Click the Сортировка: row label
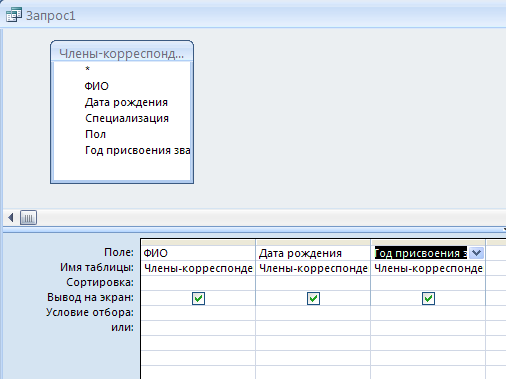This screenshot has width=506, height=379. click(100, 282)
